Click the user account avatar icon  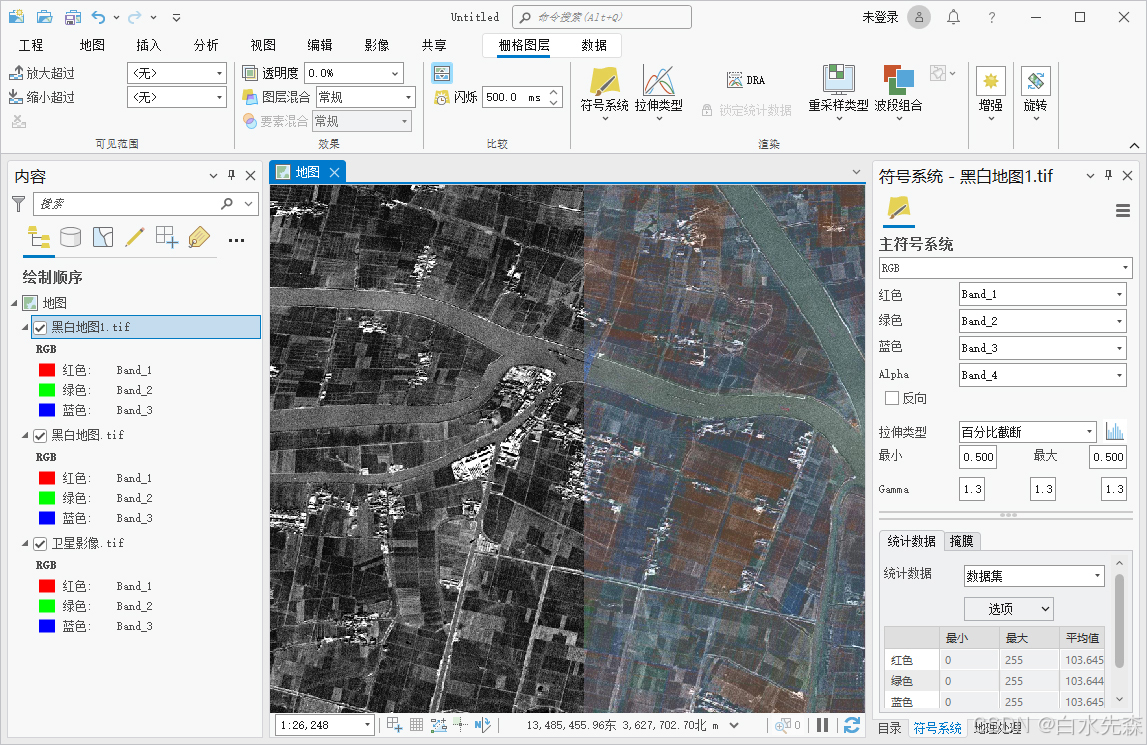[919, 16]
